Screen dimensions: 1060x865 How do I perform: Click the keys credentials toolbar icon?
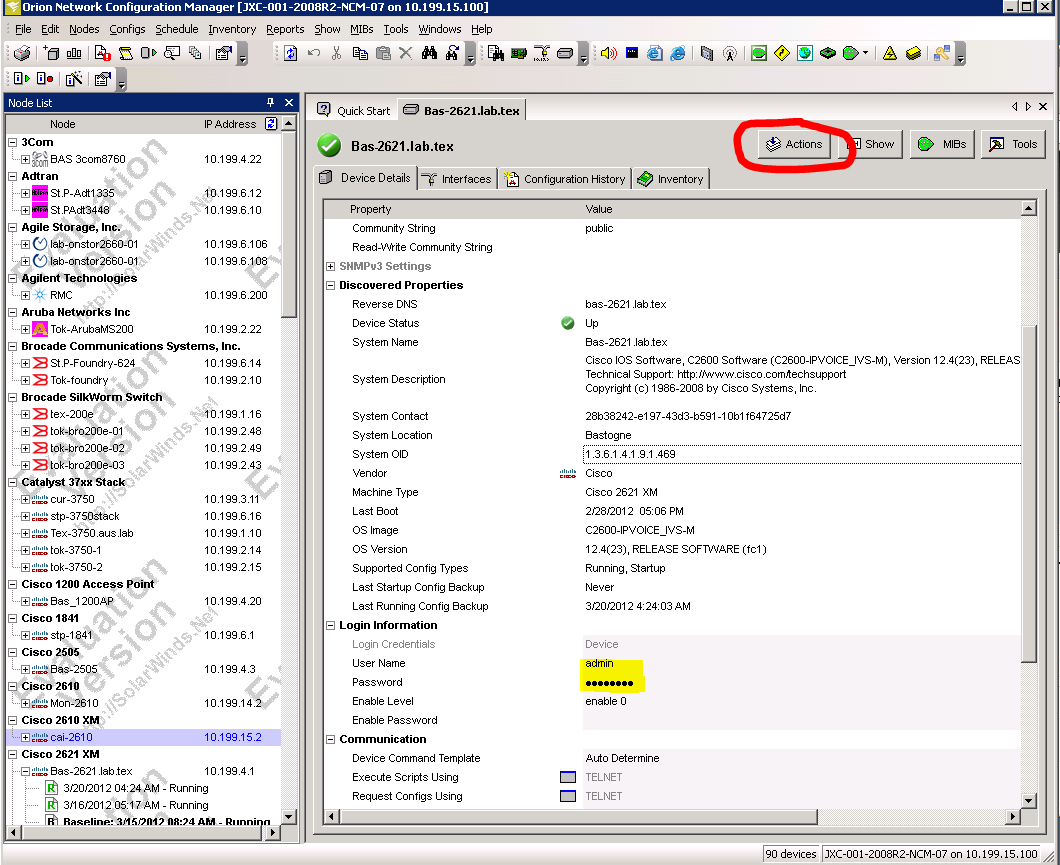point(941,53)
